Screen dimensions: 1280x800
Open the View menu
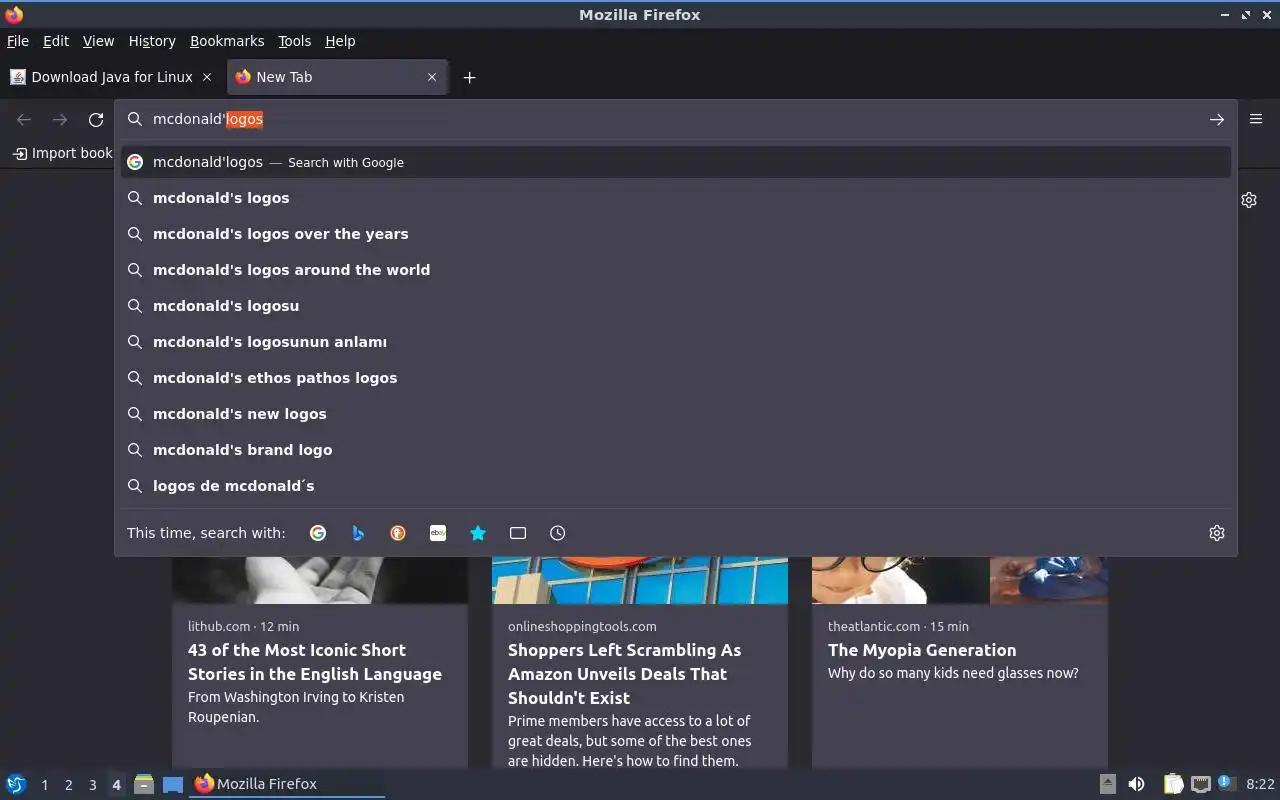[98, 41]
